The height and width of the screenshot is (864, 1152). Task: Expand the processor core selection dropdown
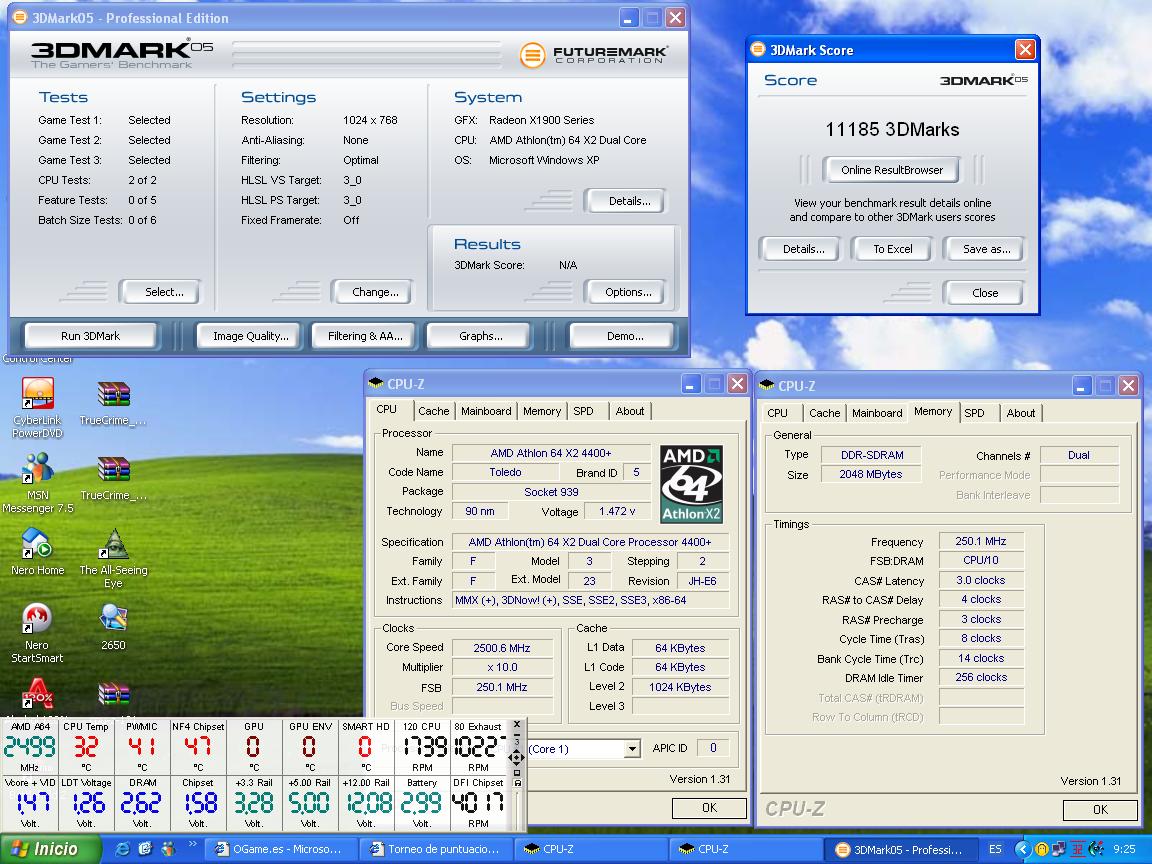[632, 749]
